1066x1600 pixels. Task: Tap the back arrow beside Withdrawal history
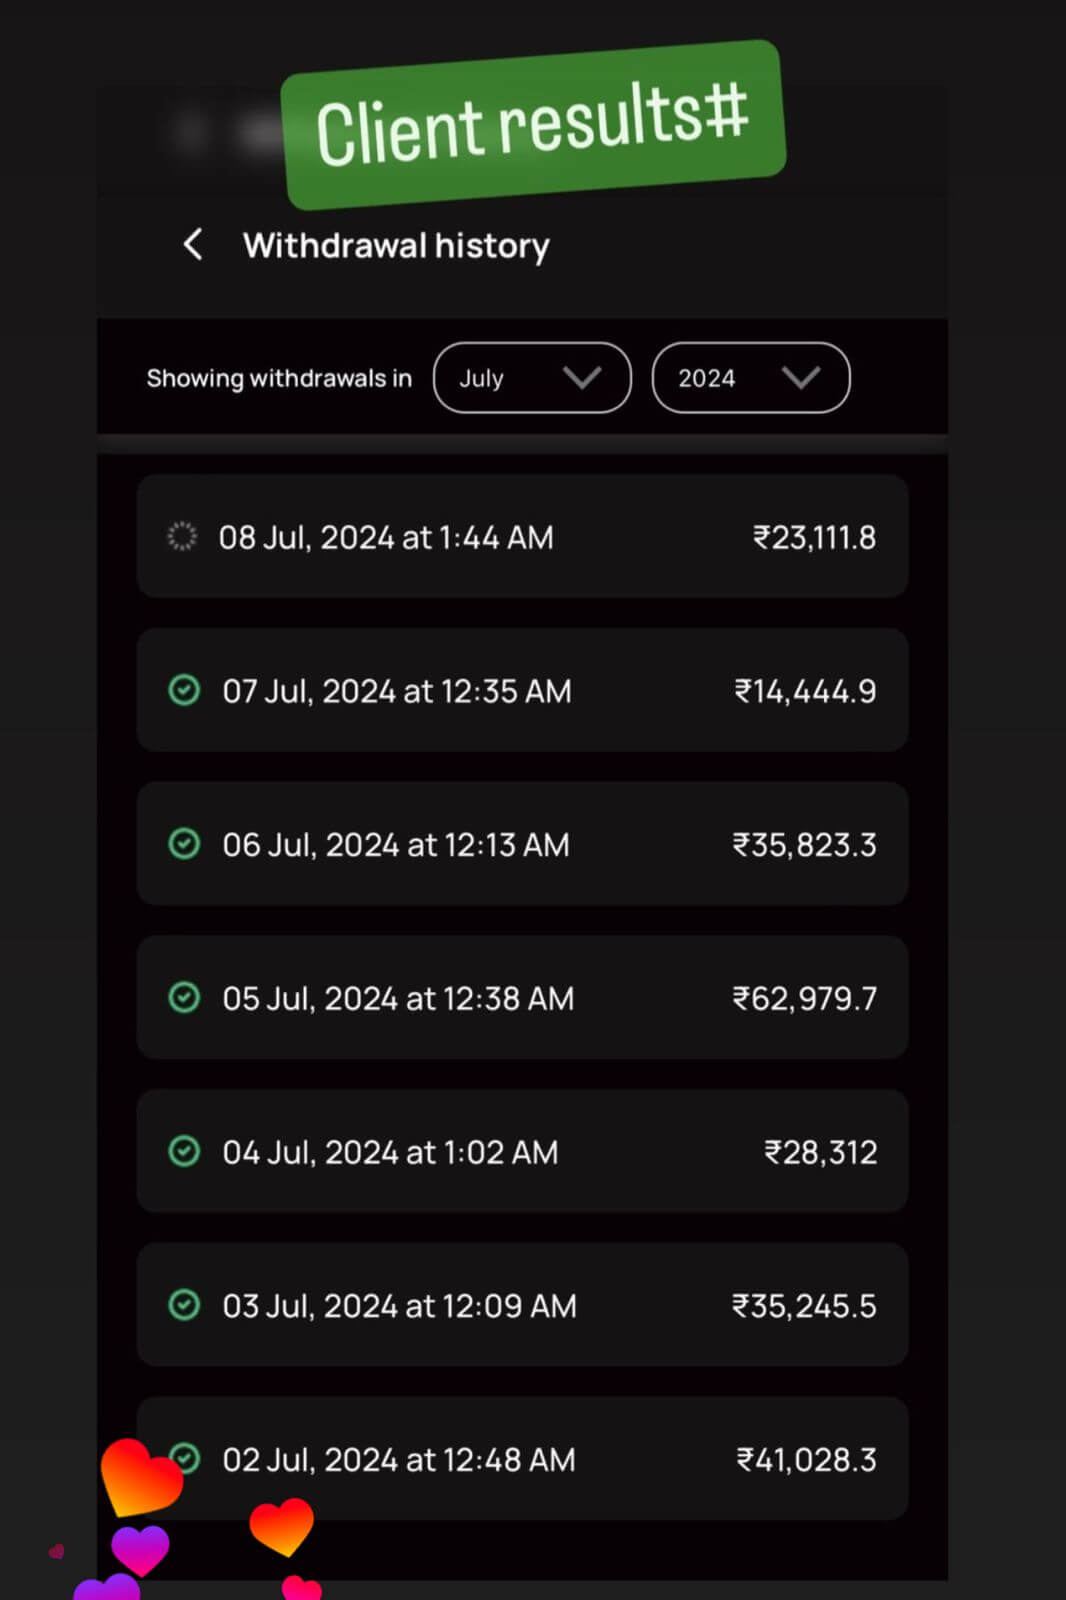click(193, 244)
